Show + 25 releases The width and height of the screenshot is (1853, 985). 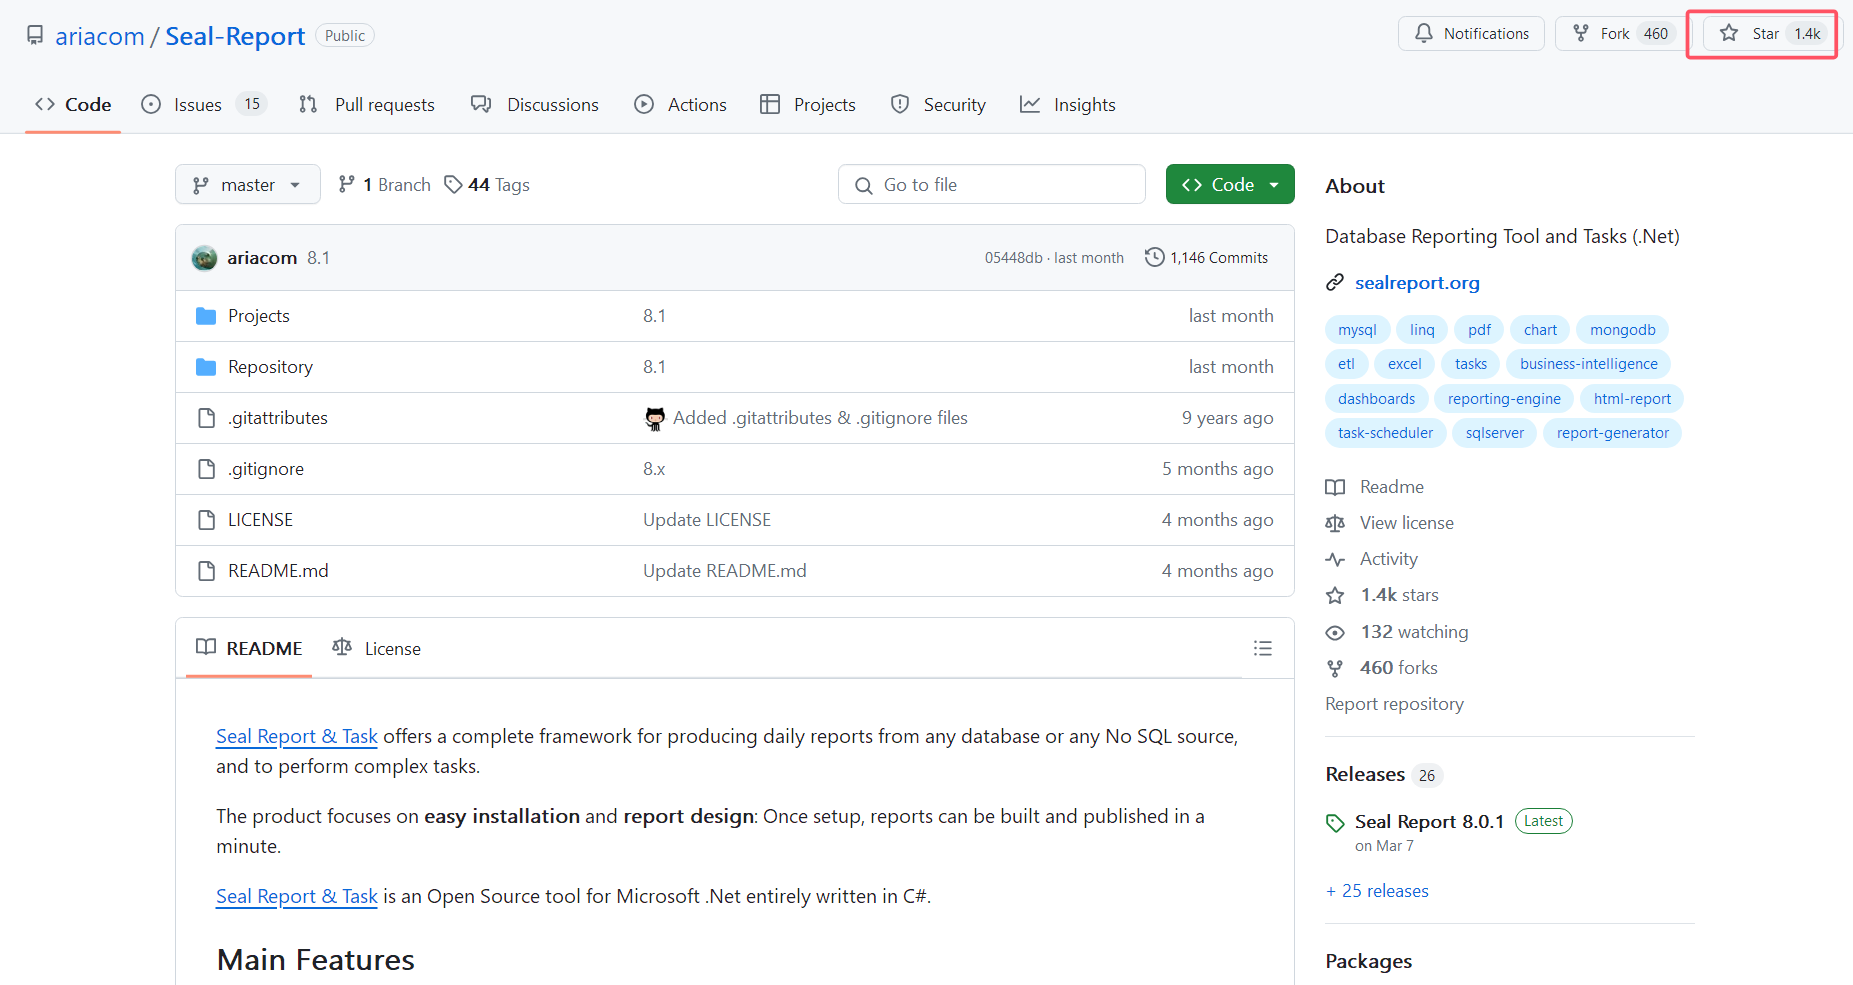point(1377,891)
